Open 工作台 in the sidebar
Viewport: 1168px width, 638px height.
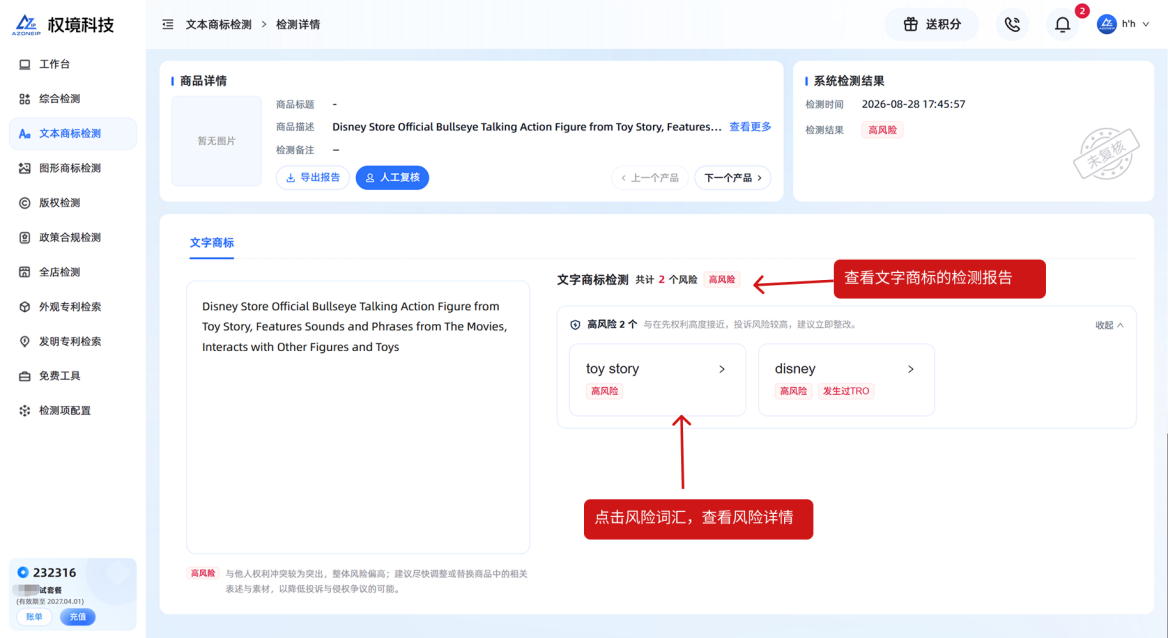tap(72, 64)
